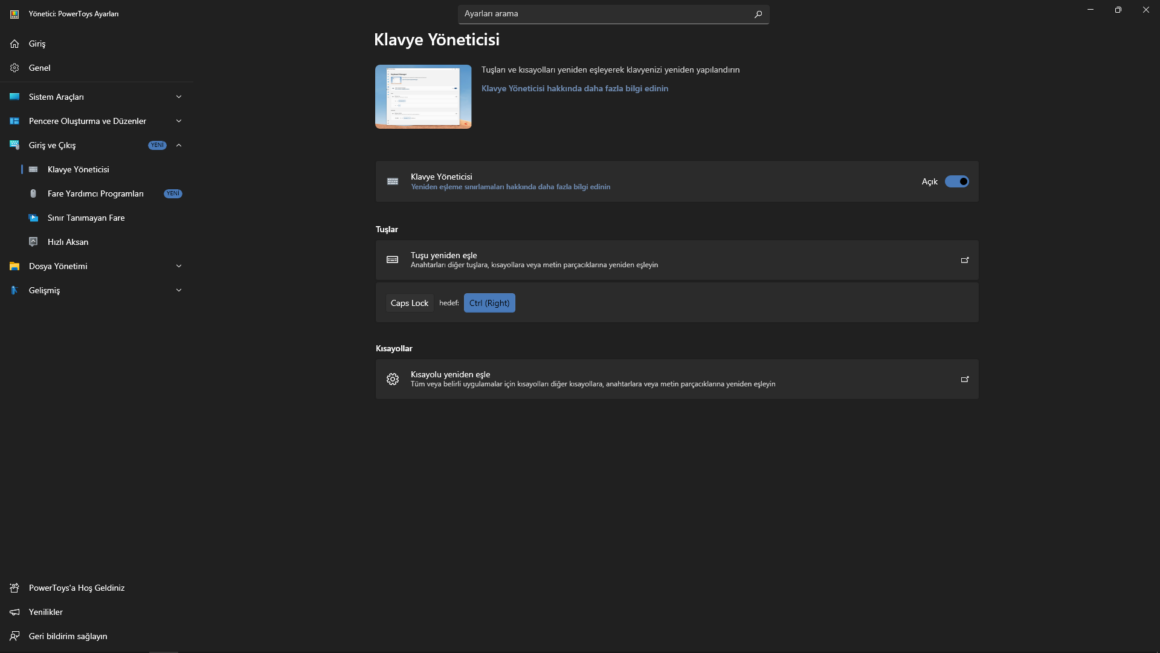Click the search magnifier icon in Ayarları arama
Viewport: 1160px width, 653px height.
pos(758,14)
